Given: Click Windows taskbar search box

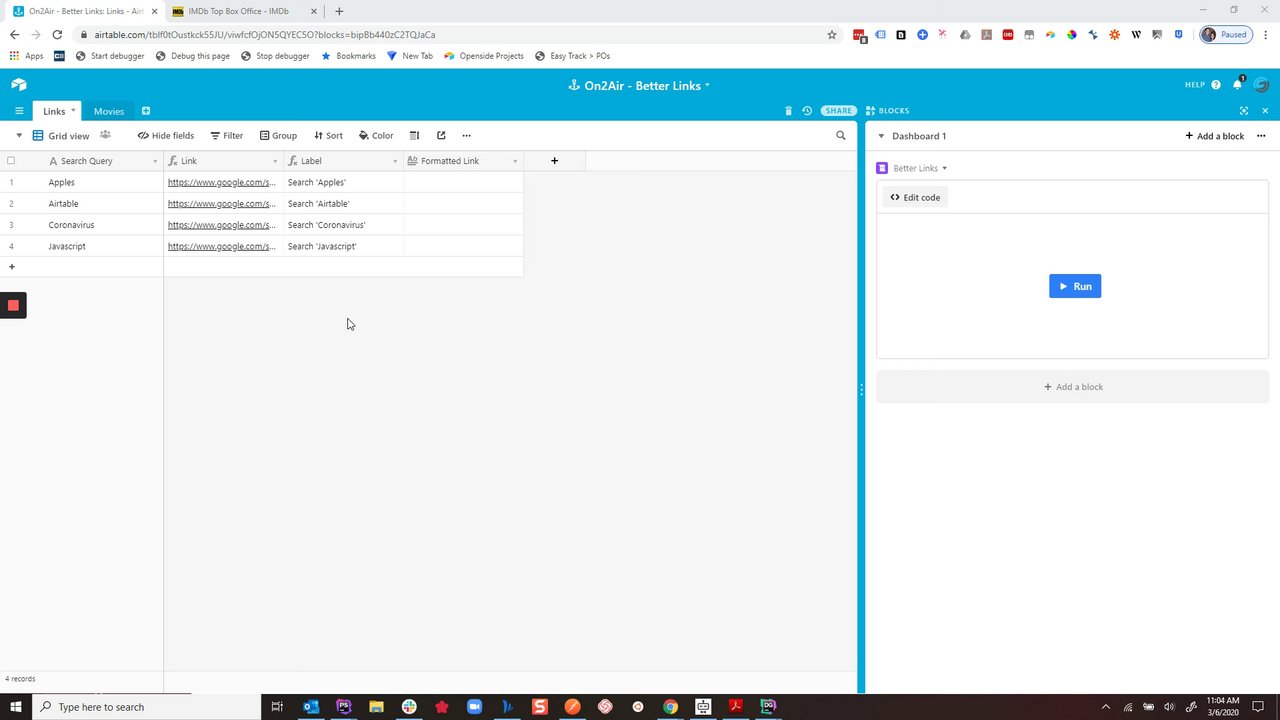Looking at the screenshot, I should [145, 707].
